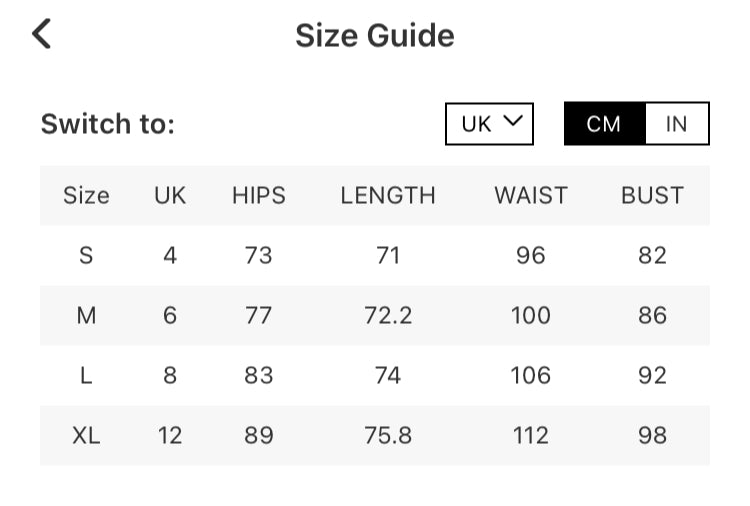Switch measurements to IN
Screen dimensions: 750x506
point(677,124)
